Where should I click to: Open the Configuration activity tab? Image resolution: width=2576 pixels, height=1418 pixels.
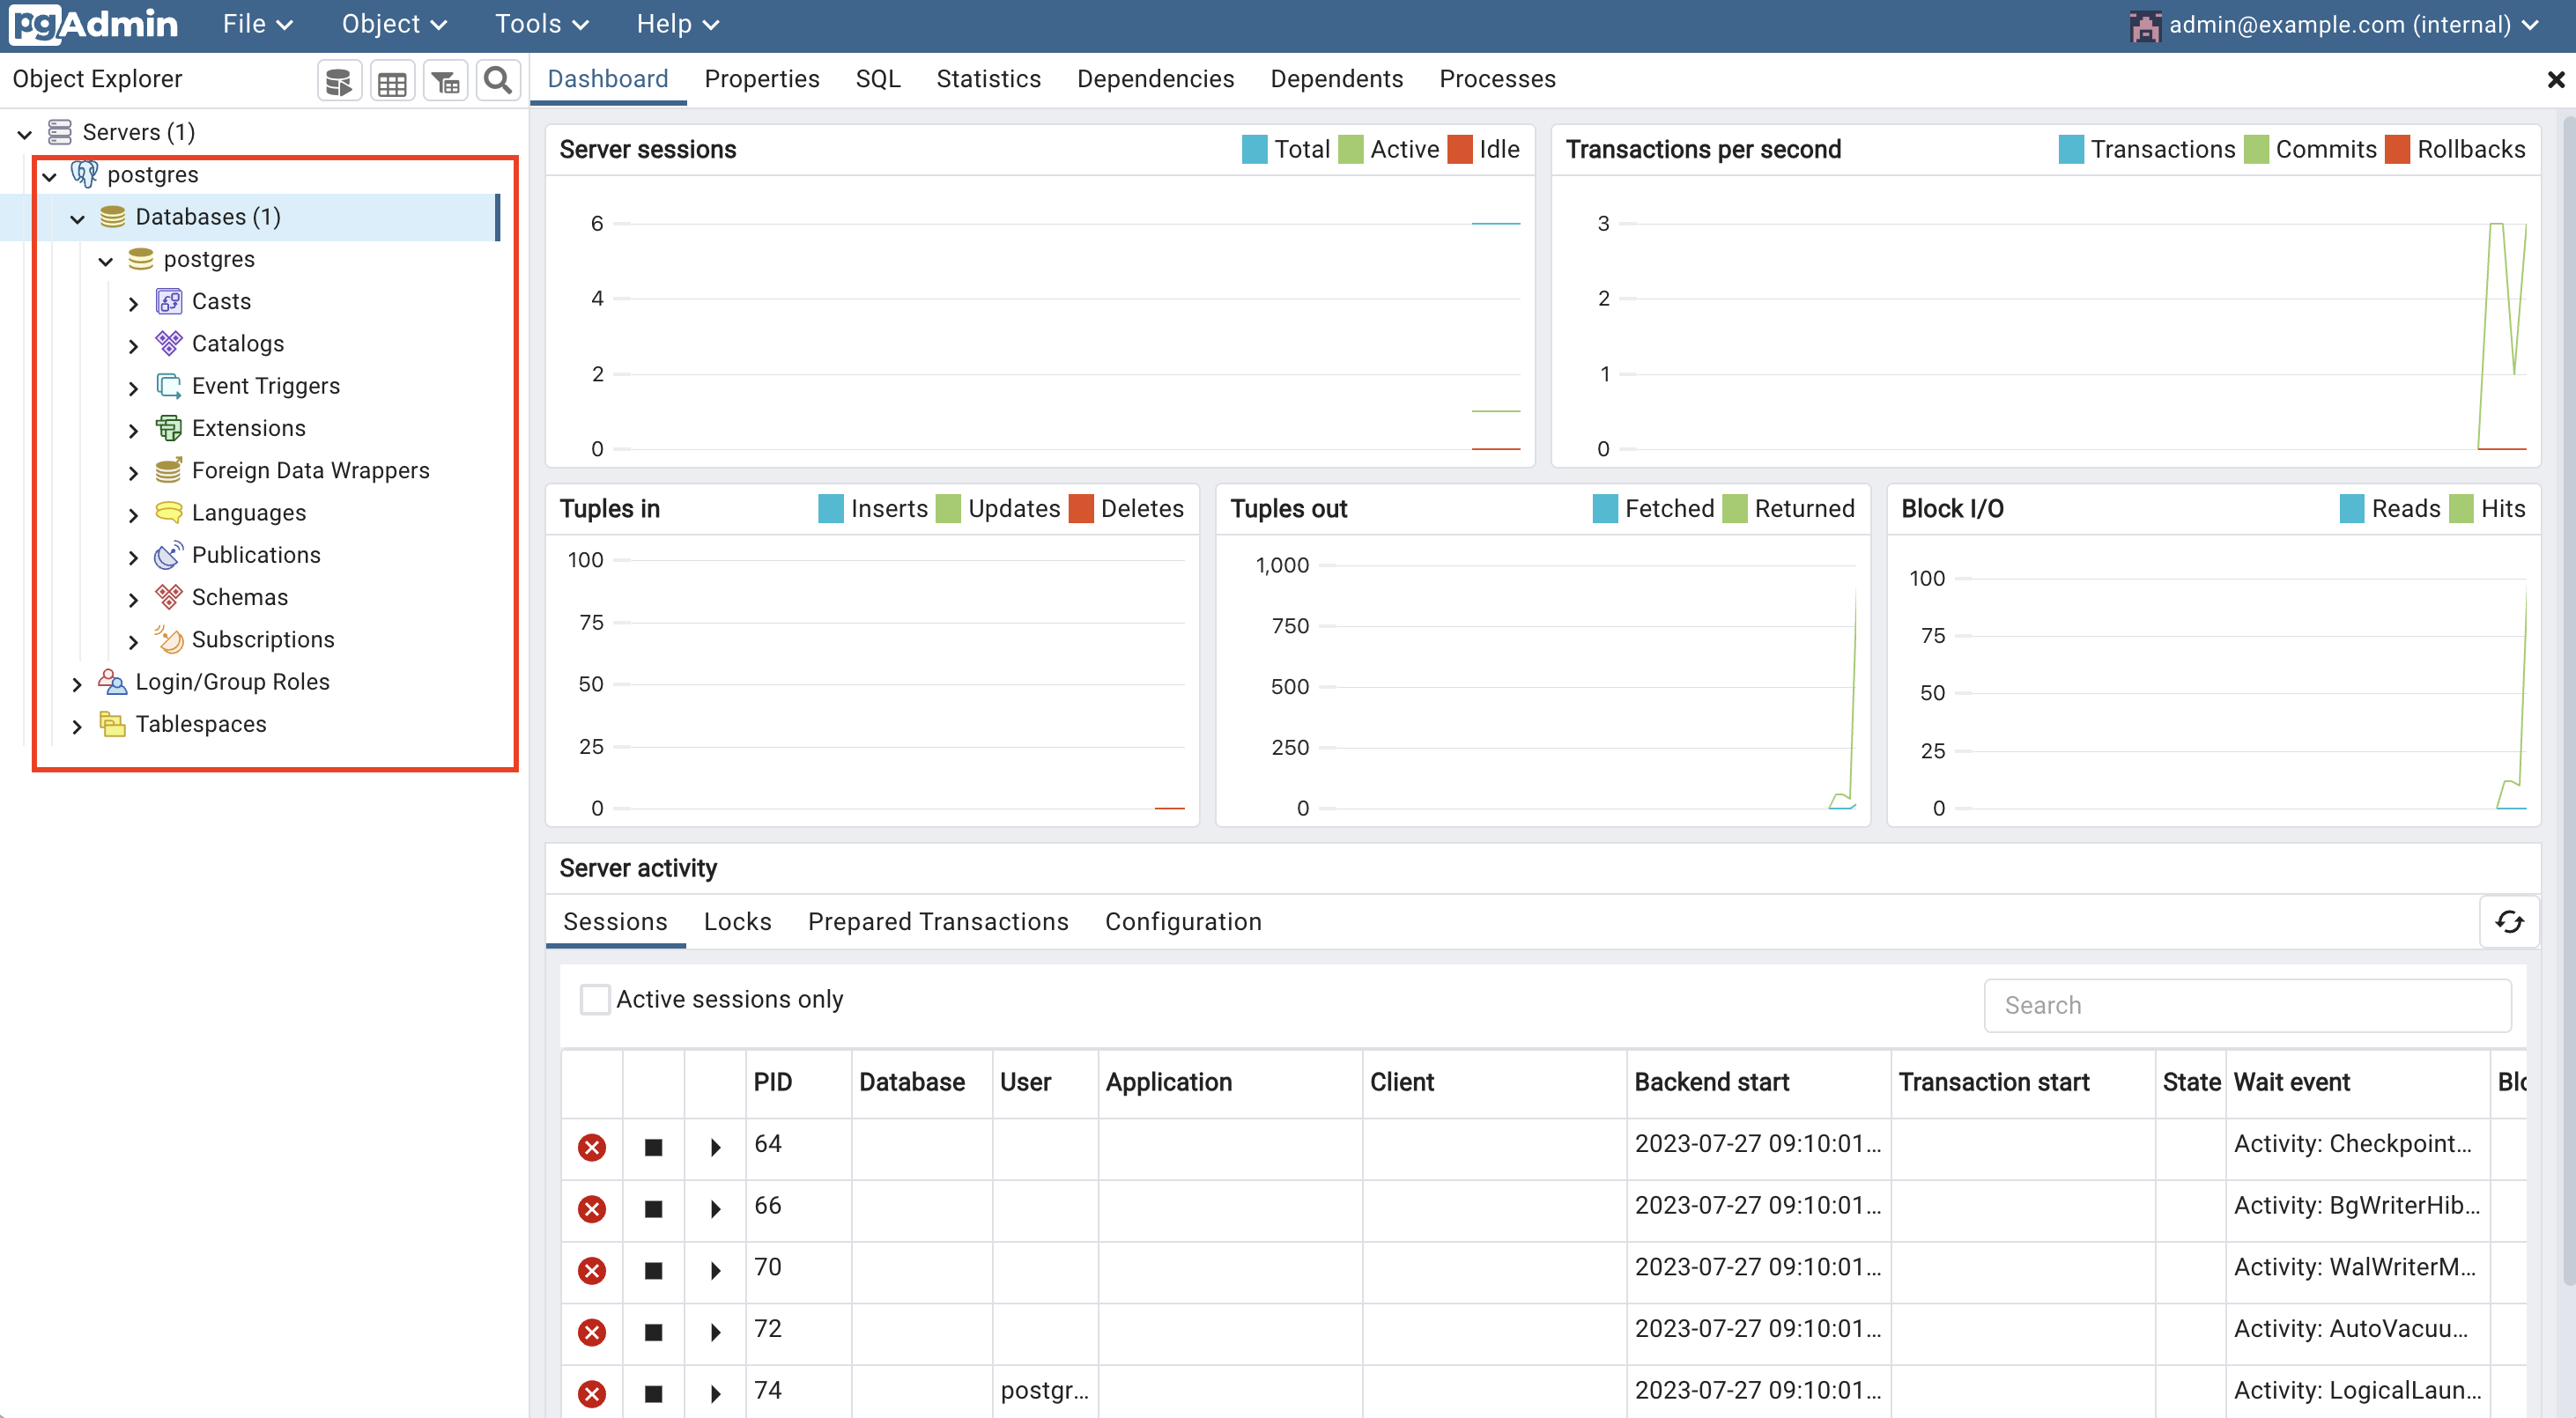tap(1183, 922)
